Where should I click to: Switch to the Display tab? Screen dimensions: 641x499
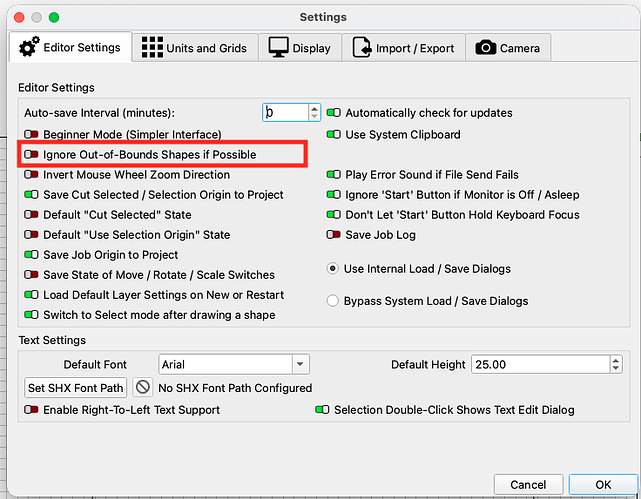300,47
